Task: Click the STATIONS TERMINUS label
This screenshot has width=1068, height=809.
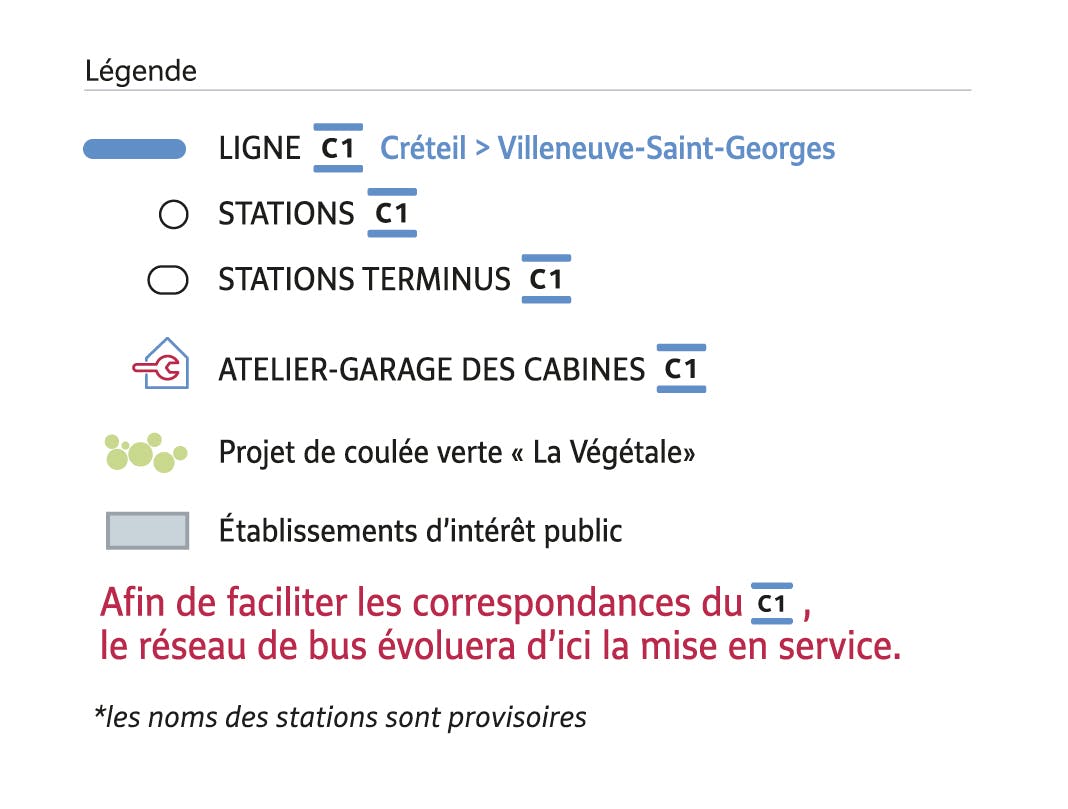Action: (x=364, y=279)
